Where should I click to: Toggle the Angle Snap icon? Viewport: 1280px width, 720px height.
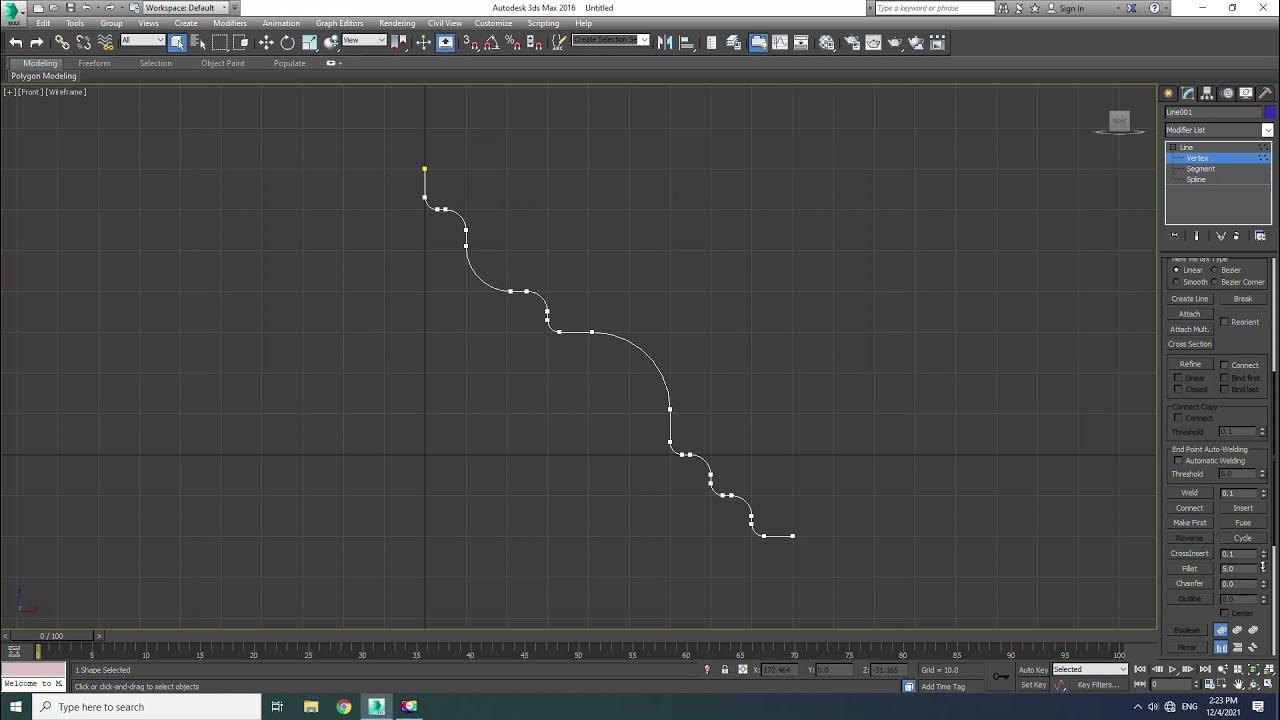click(491, 42)
